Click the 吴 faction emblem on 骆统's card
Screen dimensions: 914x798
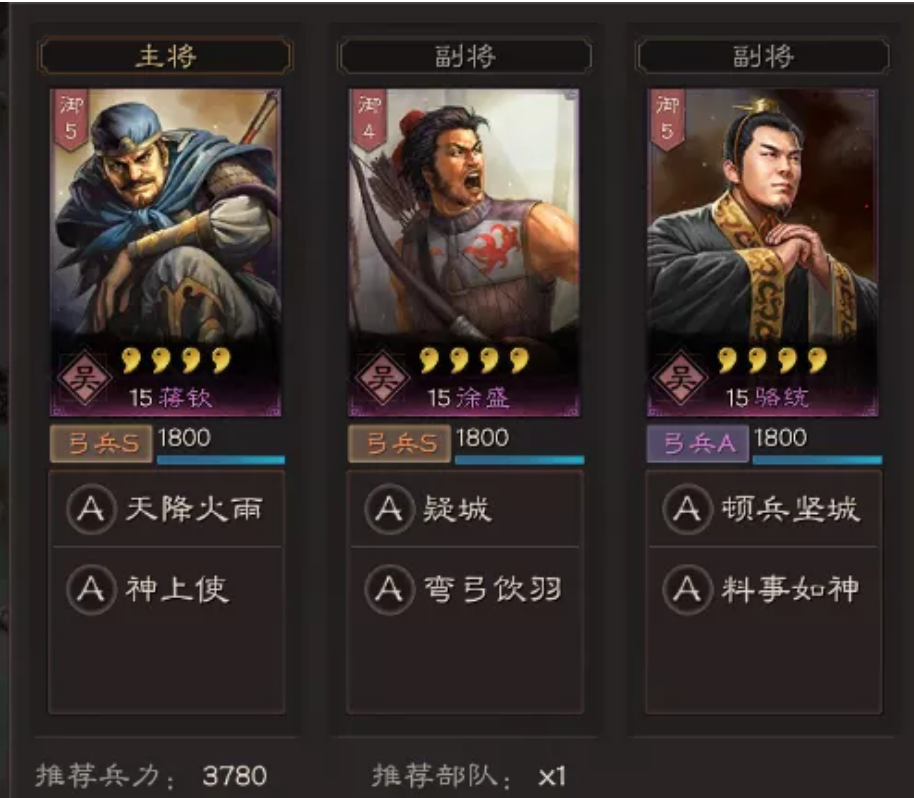(x=680, y=378)
